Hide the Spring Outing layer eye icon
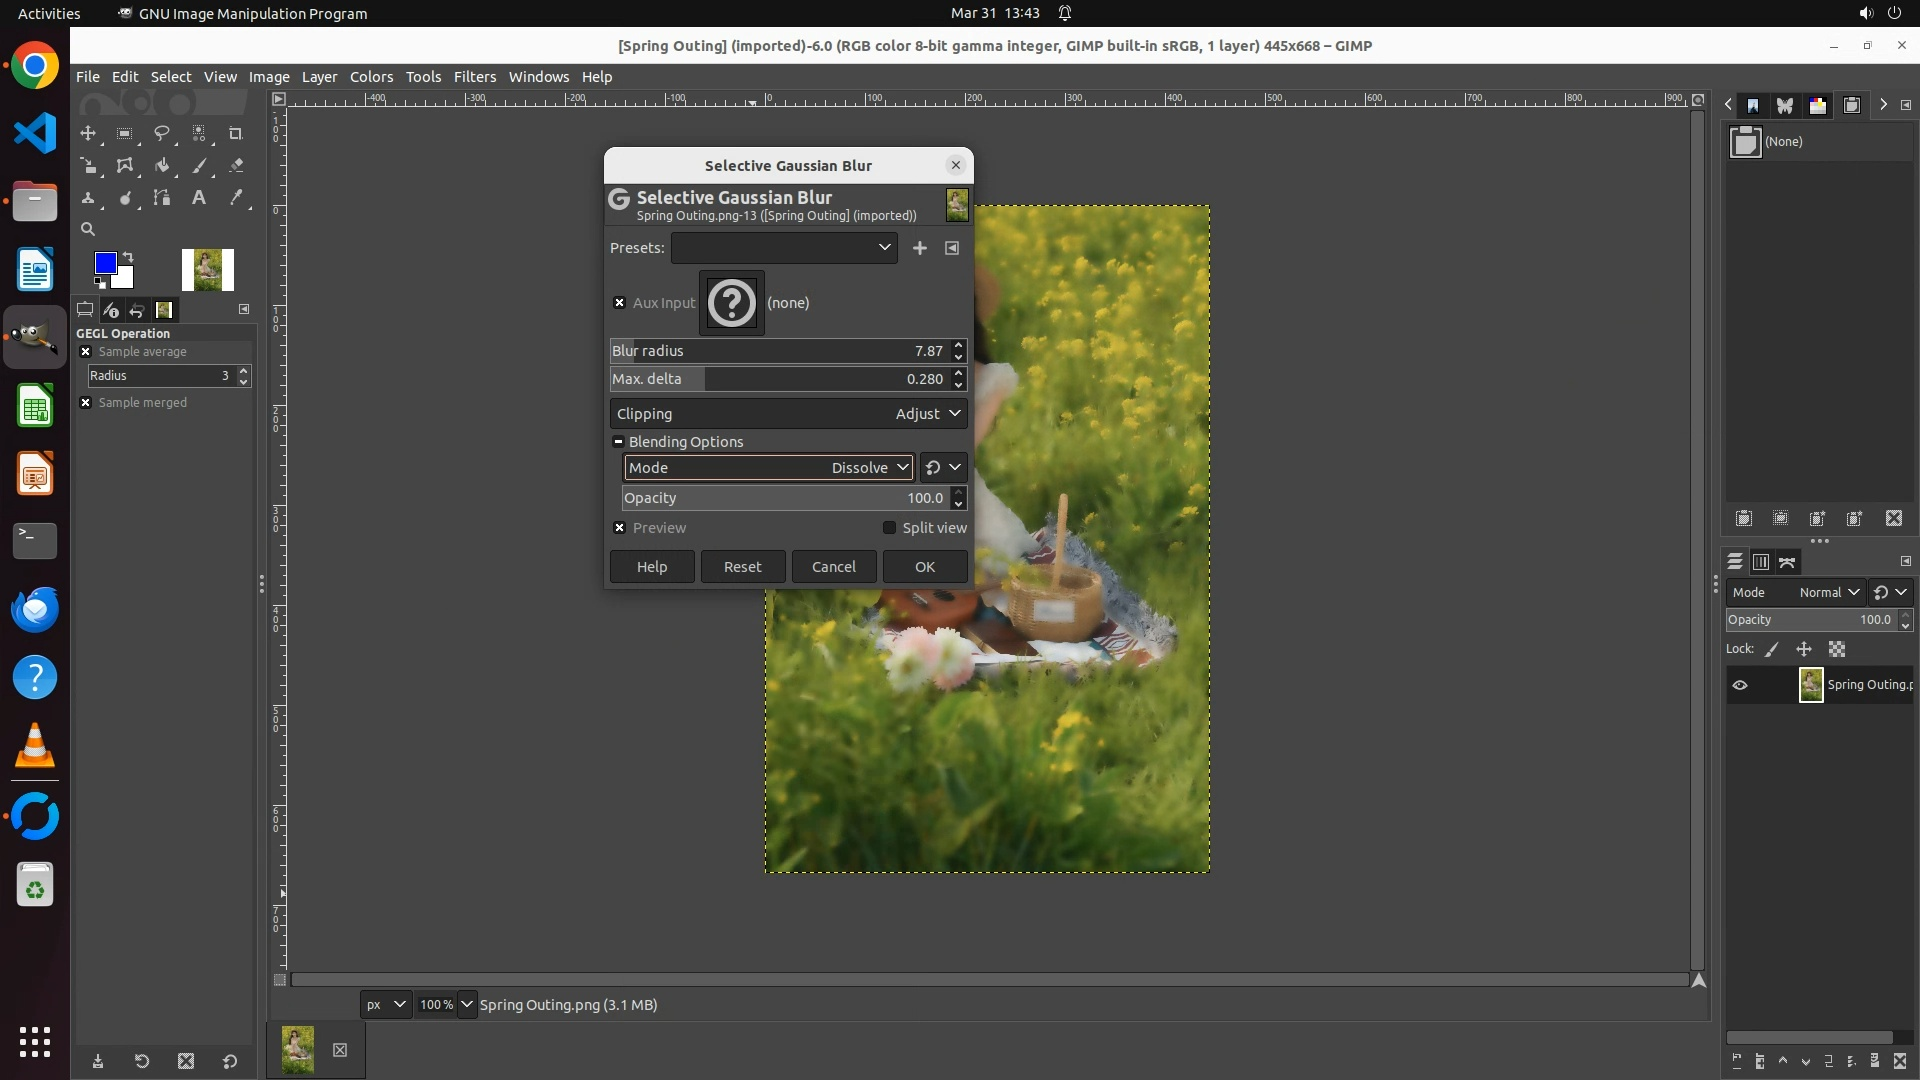The width and height of the screenshot is (1920, 1080). [x=1740, y=685]
